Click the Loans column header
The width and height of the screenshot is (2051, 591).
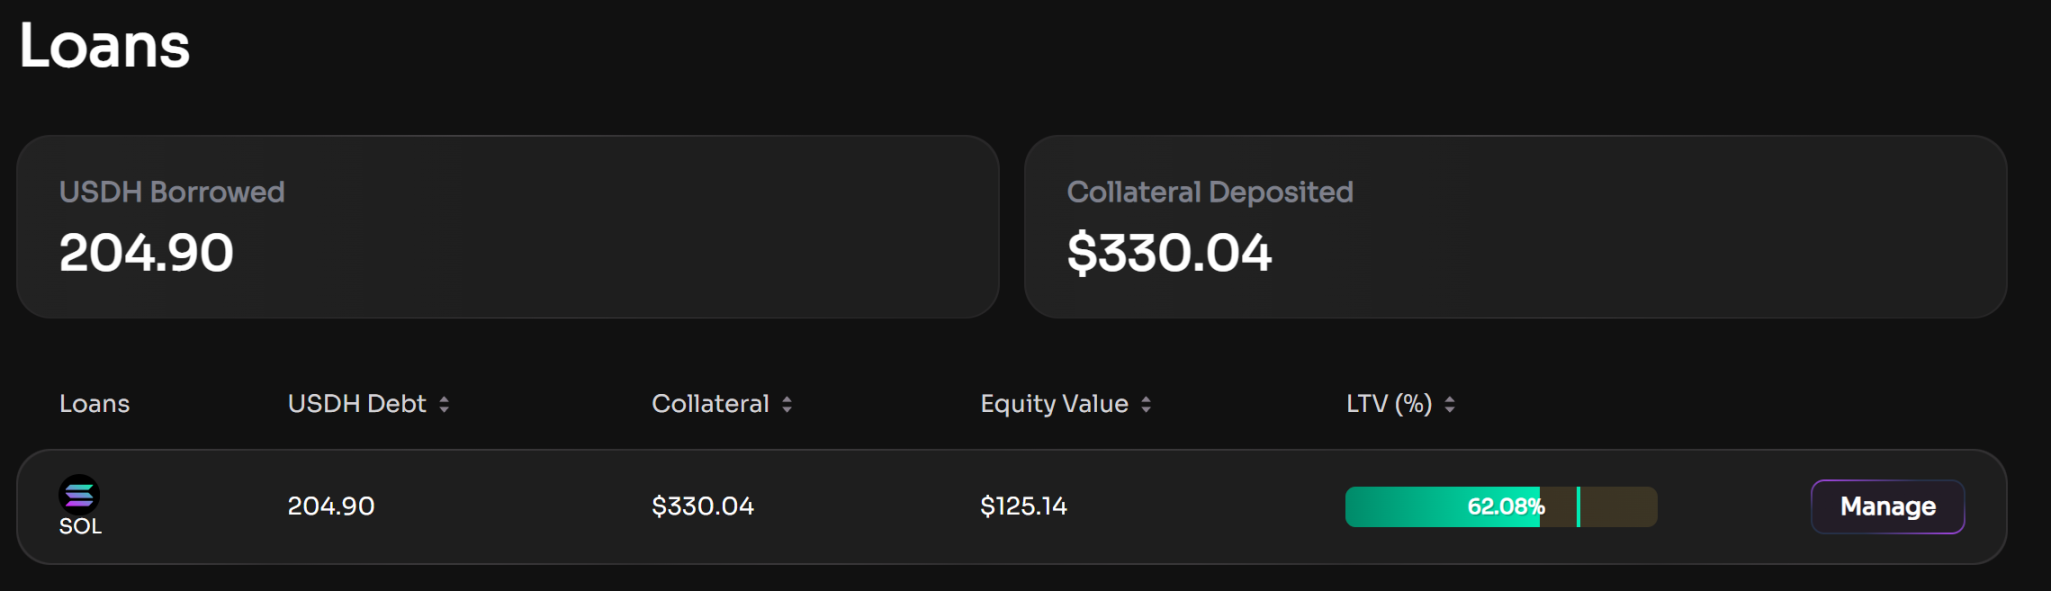coord(94,403)
